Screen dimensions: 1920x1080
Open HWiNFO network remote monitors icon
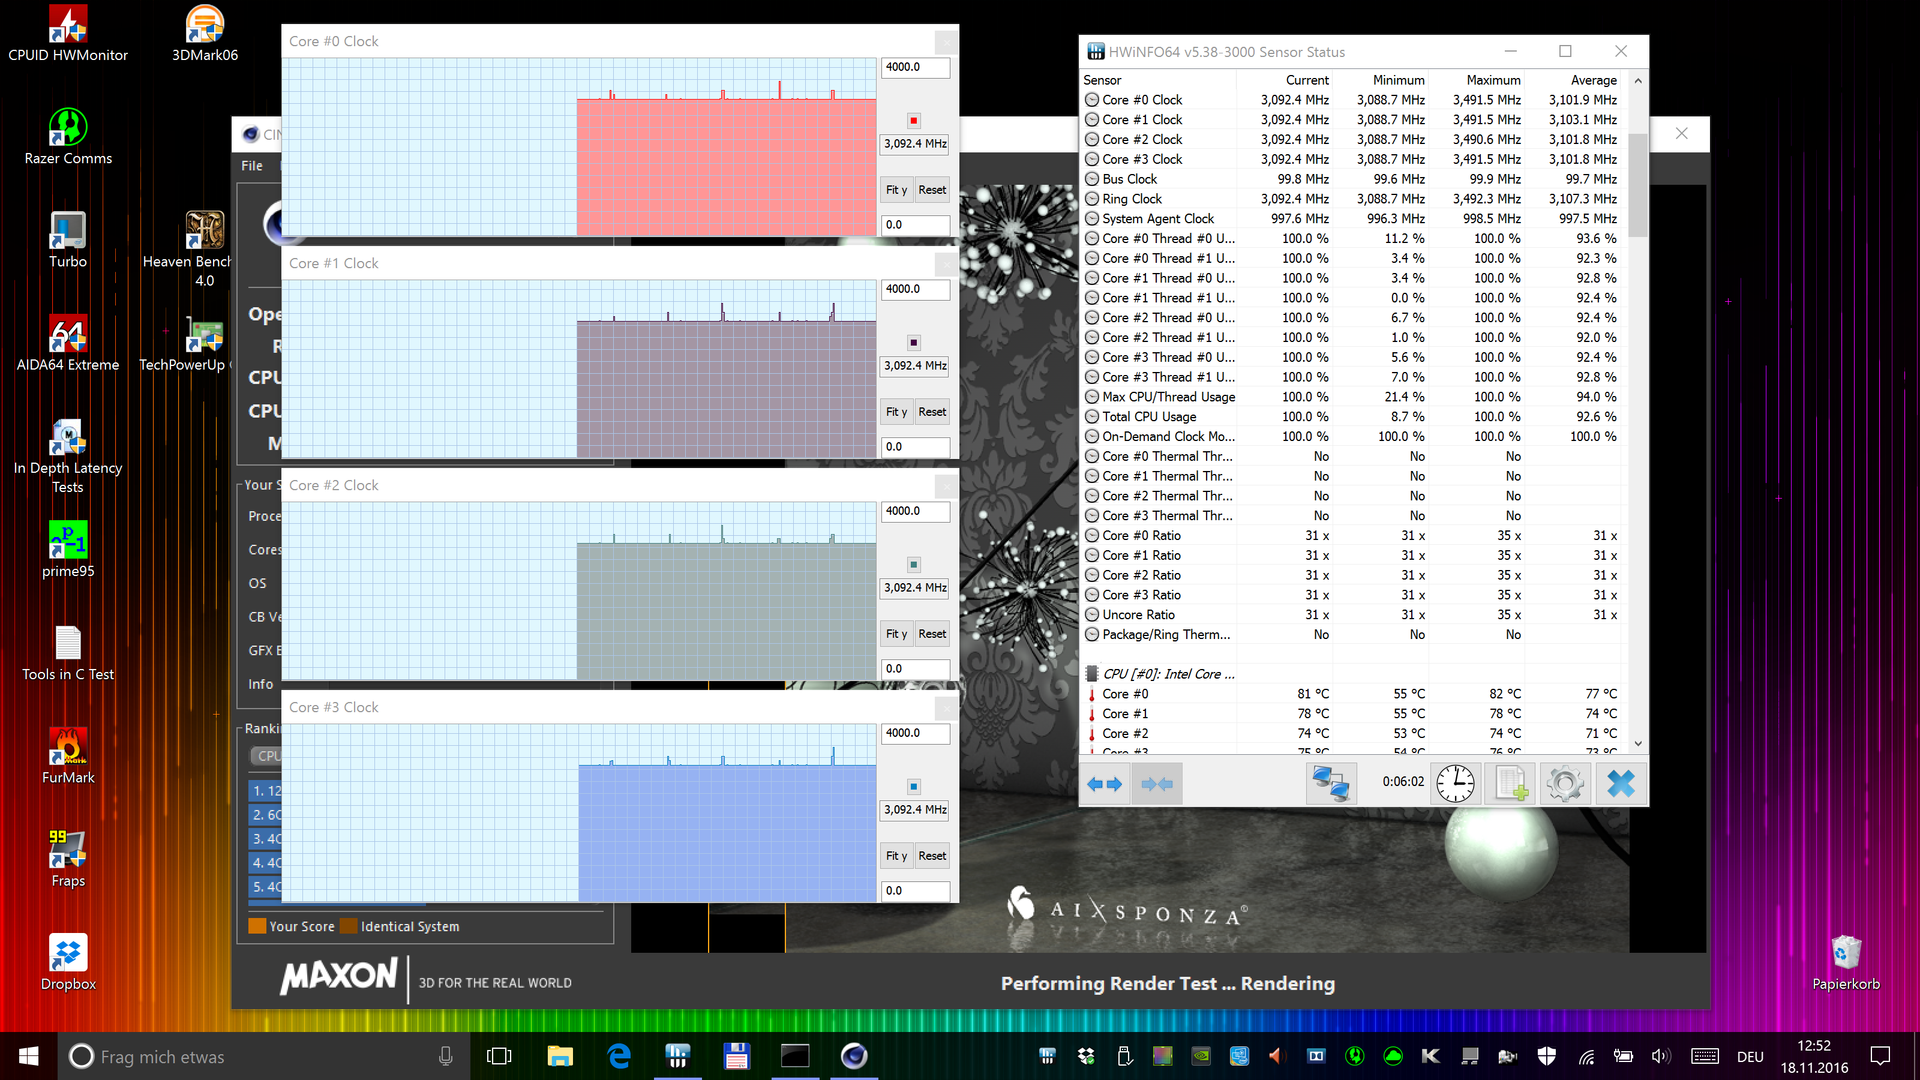(1331, 784)
